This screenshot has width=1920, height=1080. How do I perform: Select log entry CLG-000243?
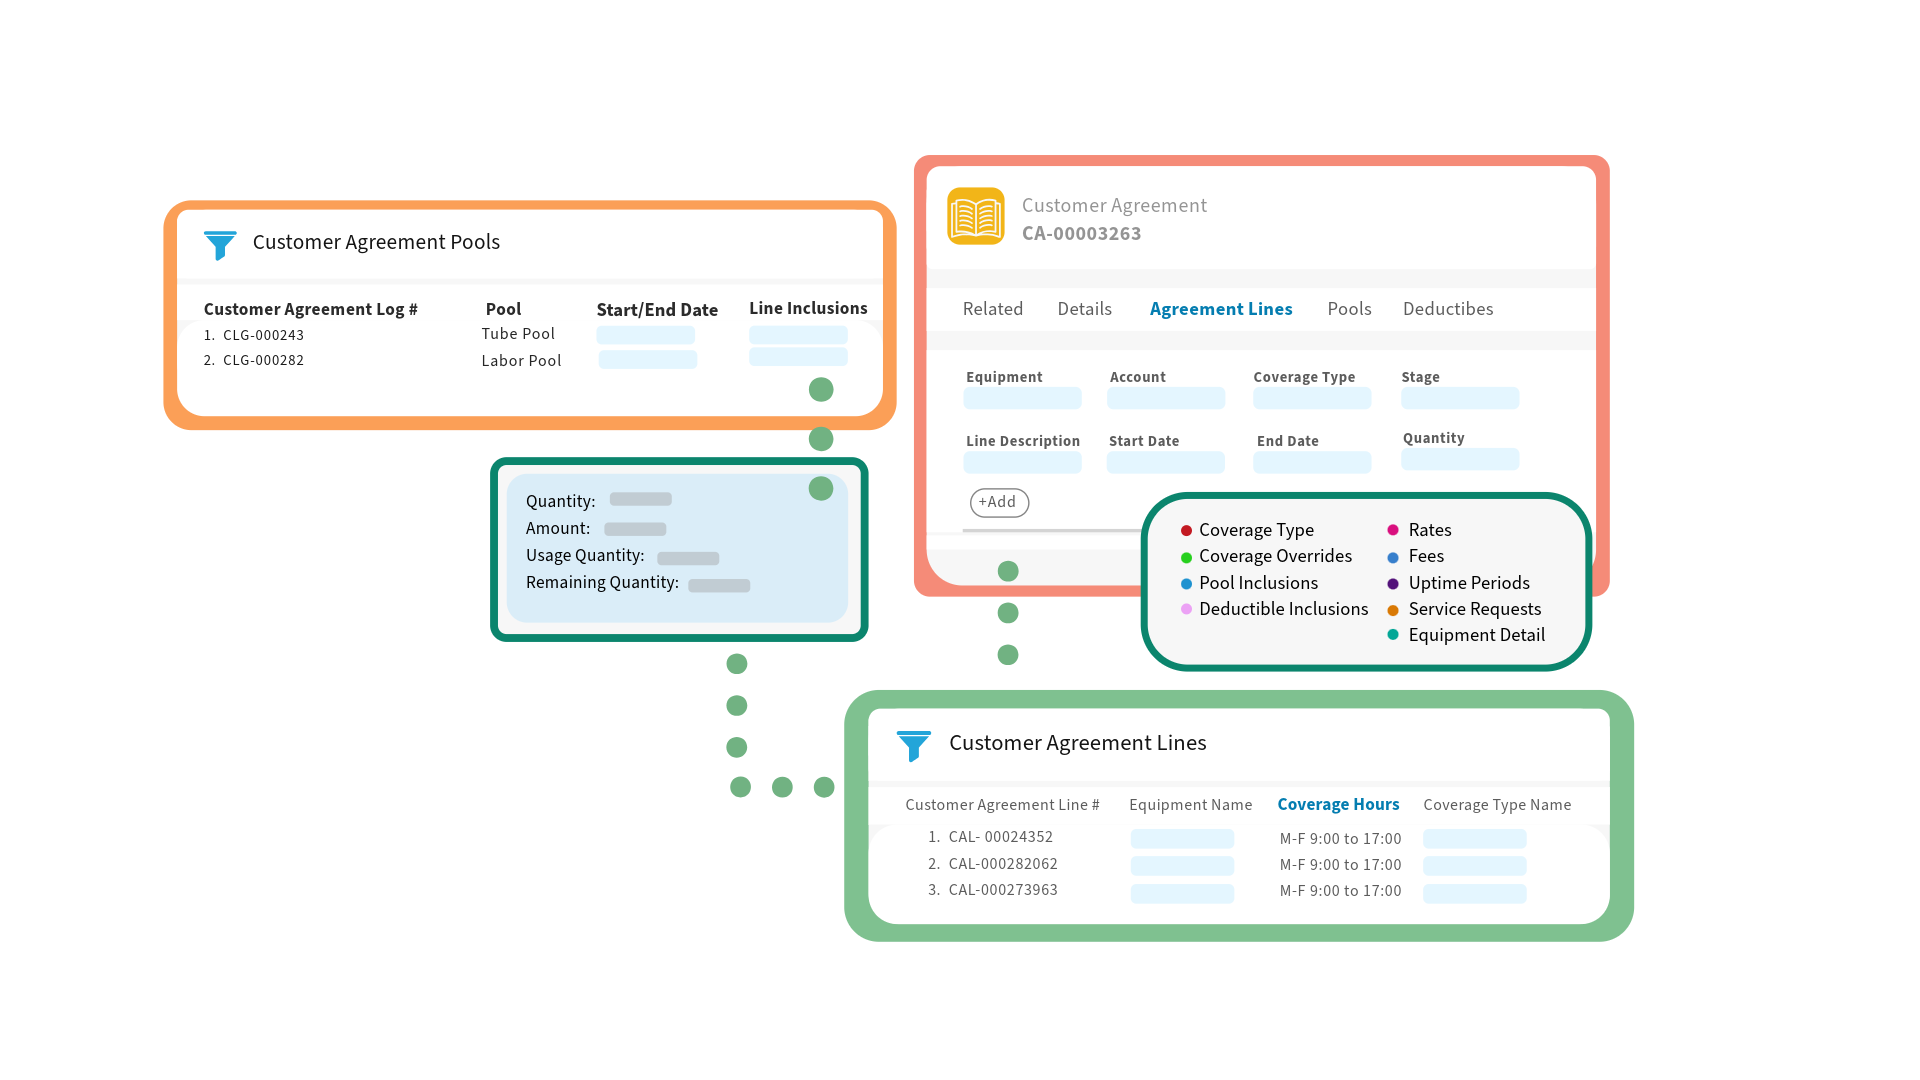[x=263, y=336]
